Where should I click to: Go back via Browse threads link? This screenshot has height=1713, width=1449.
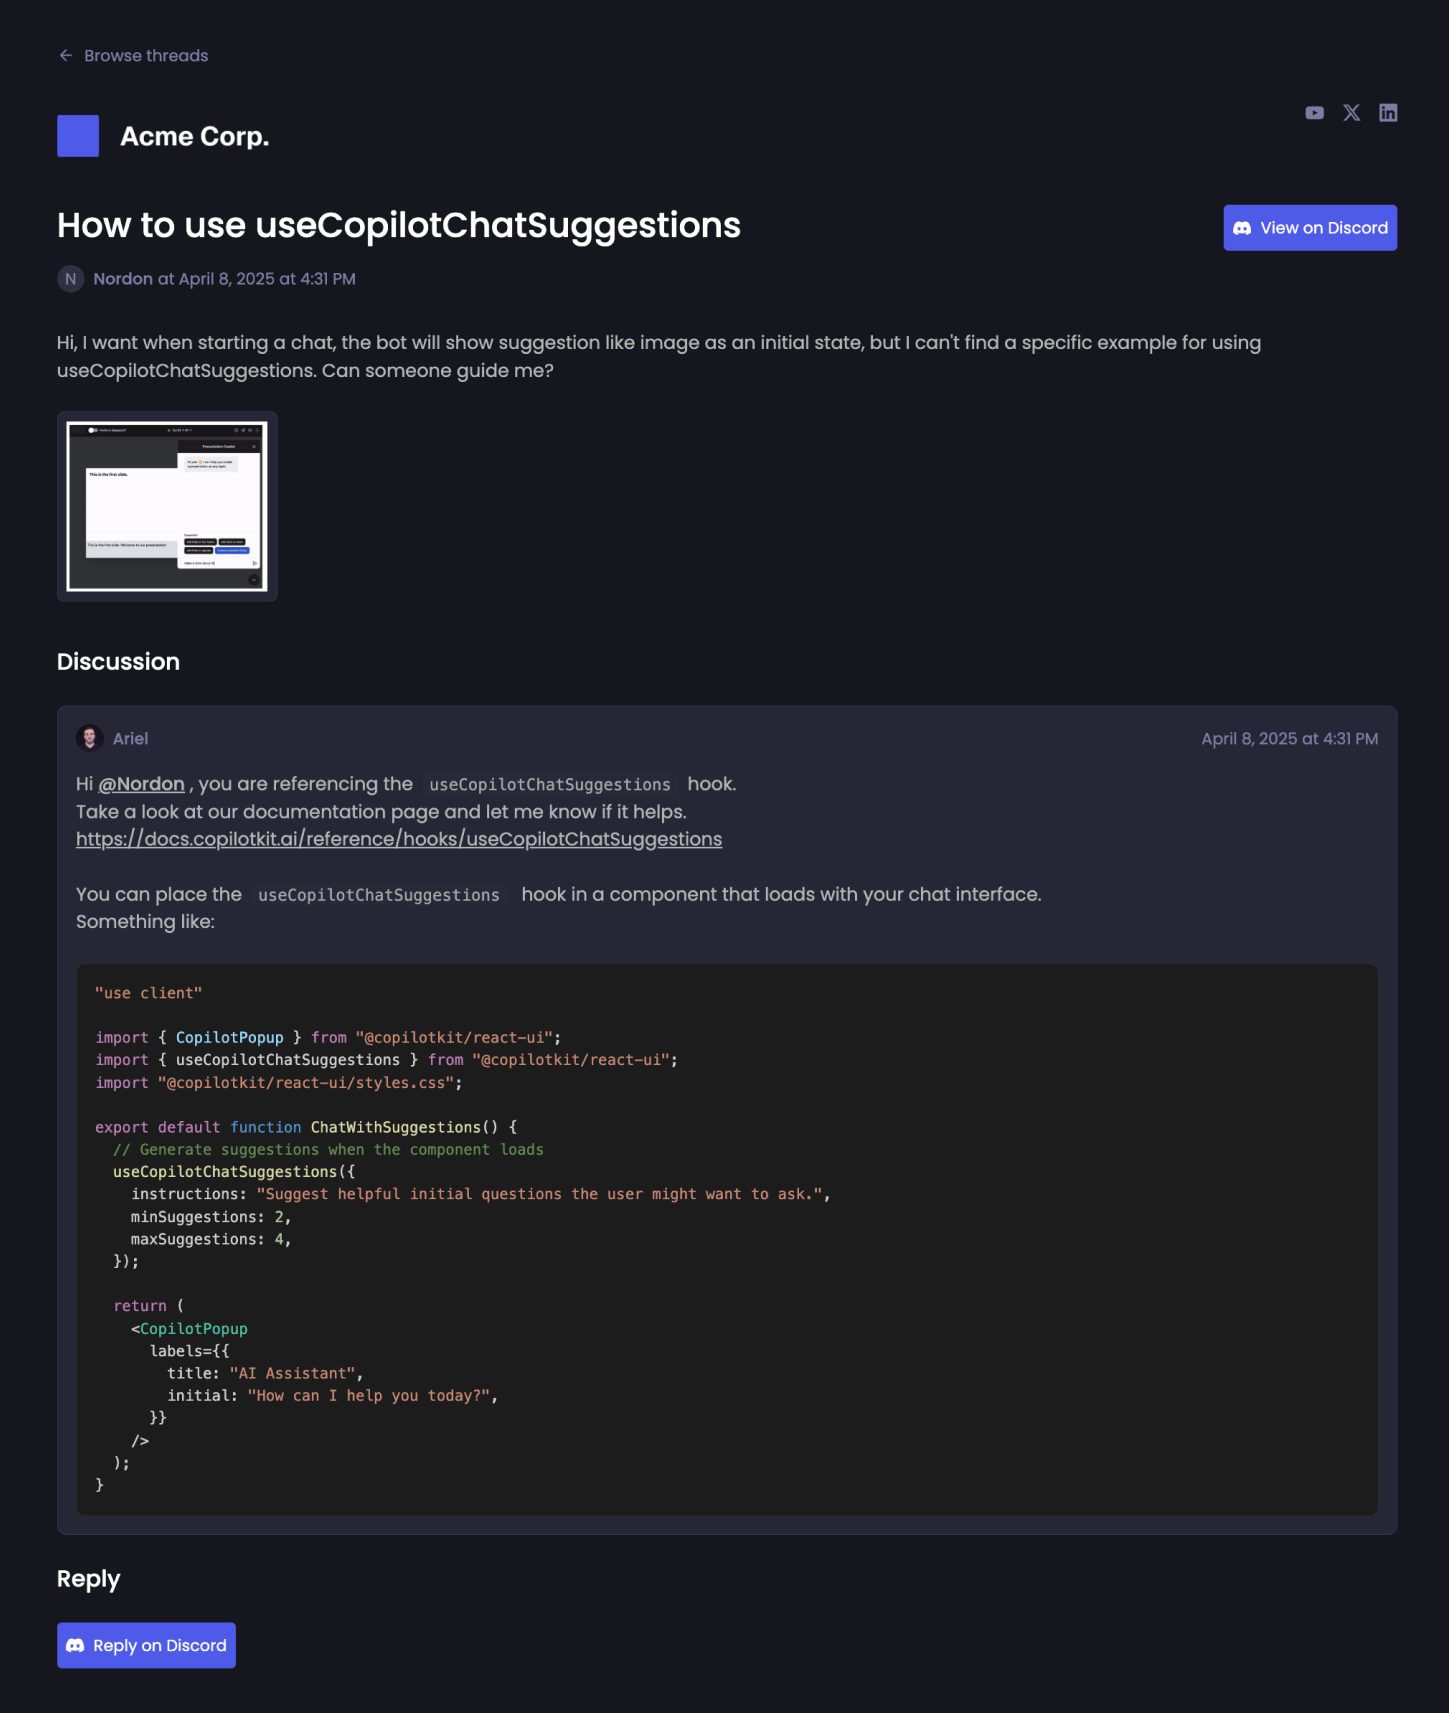(133, 56)
